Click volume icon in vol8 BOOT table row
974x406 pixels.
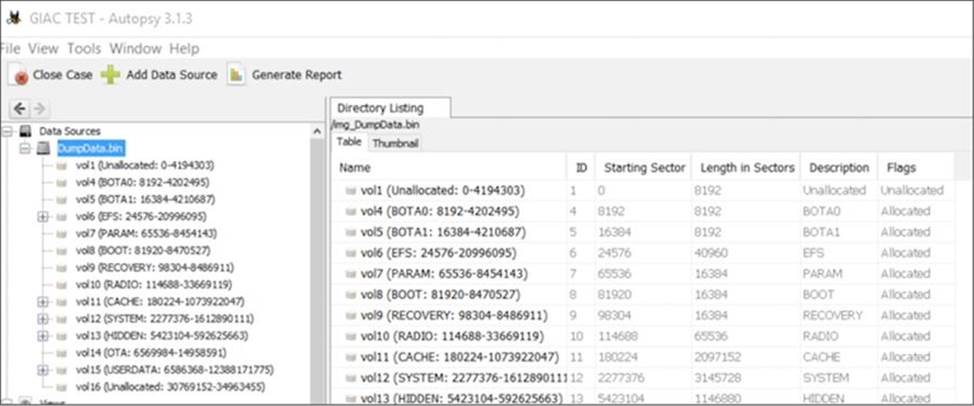pos(352,295)
